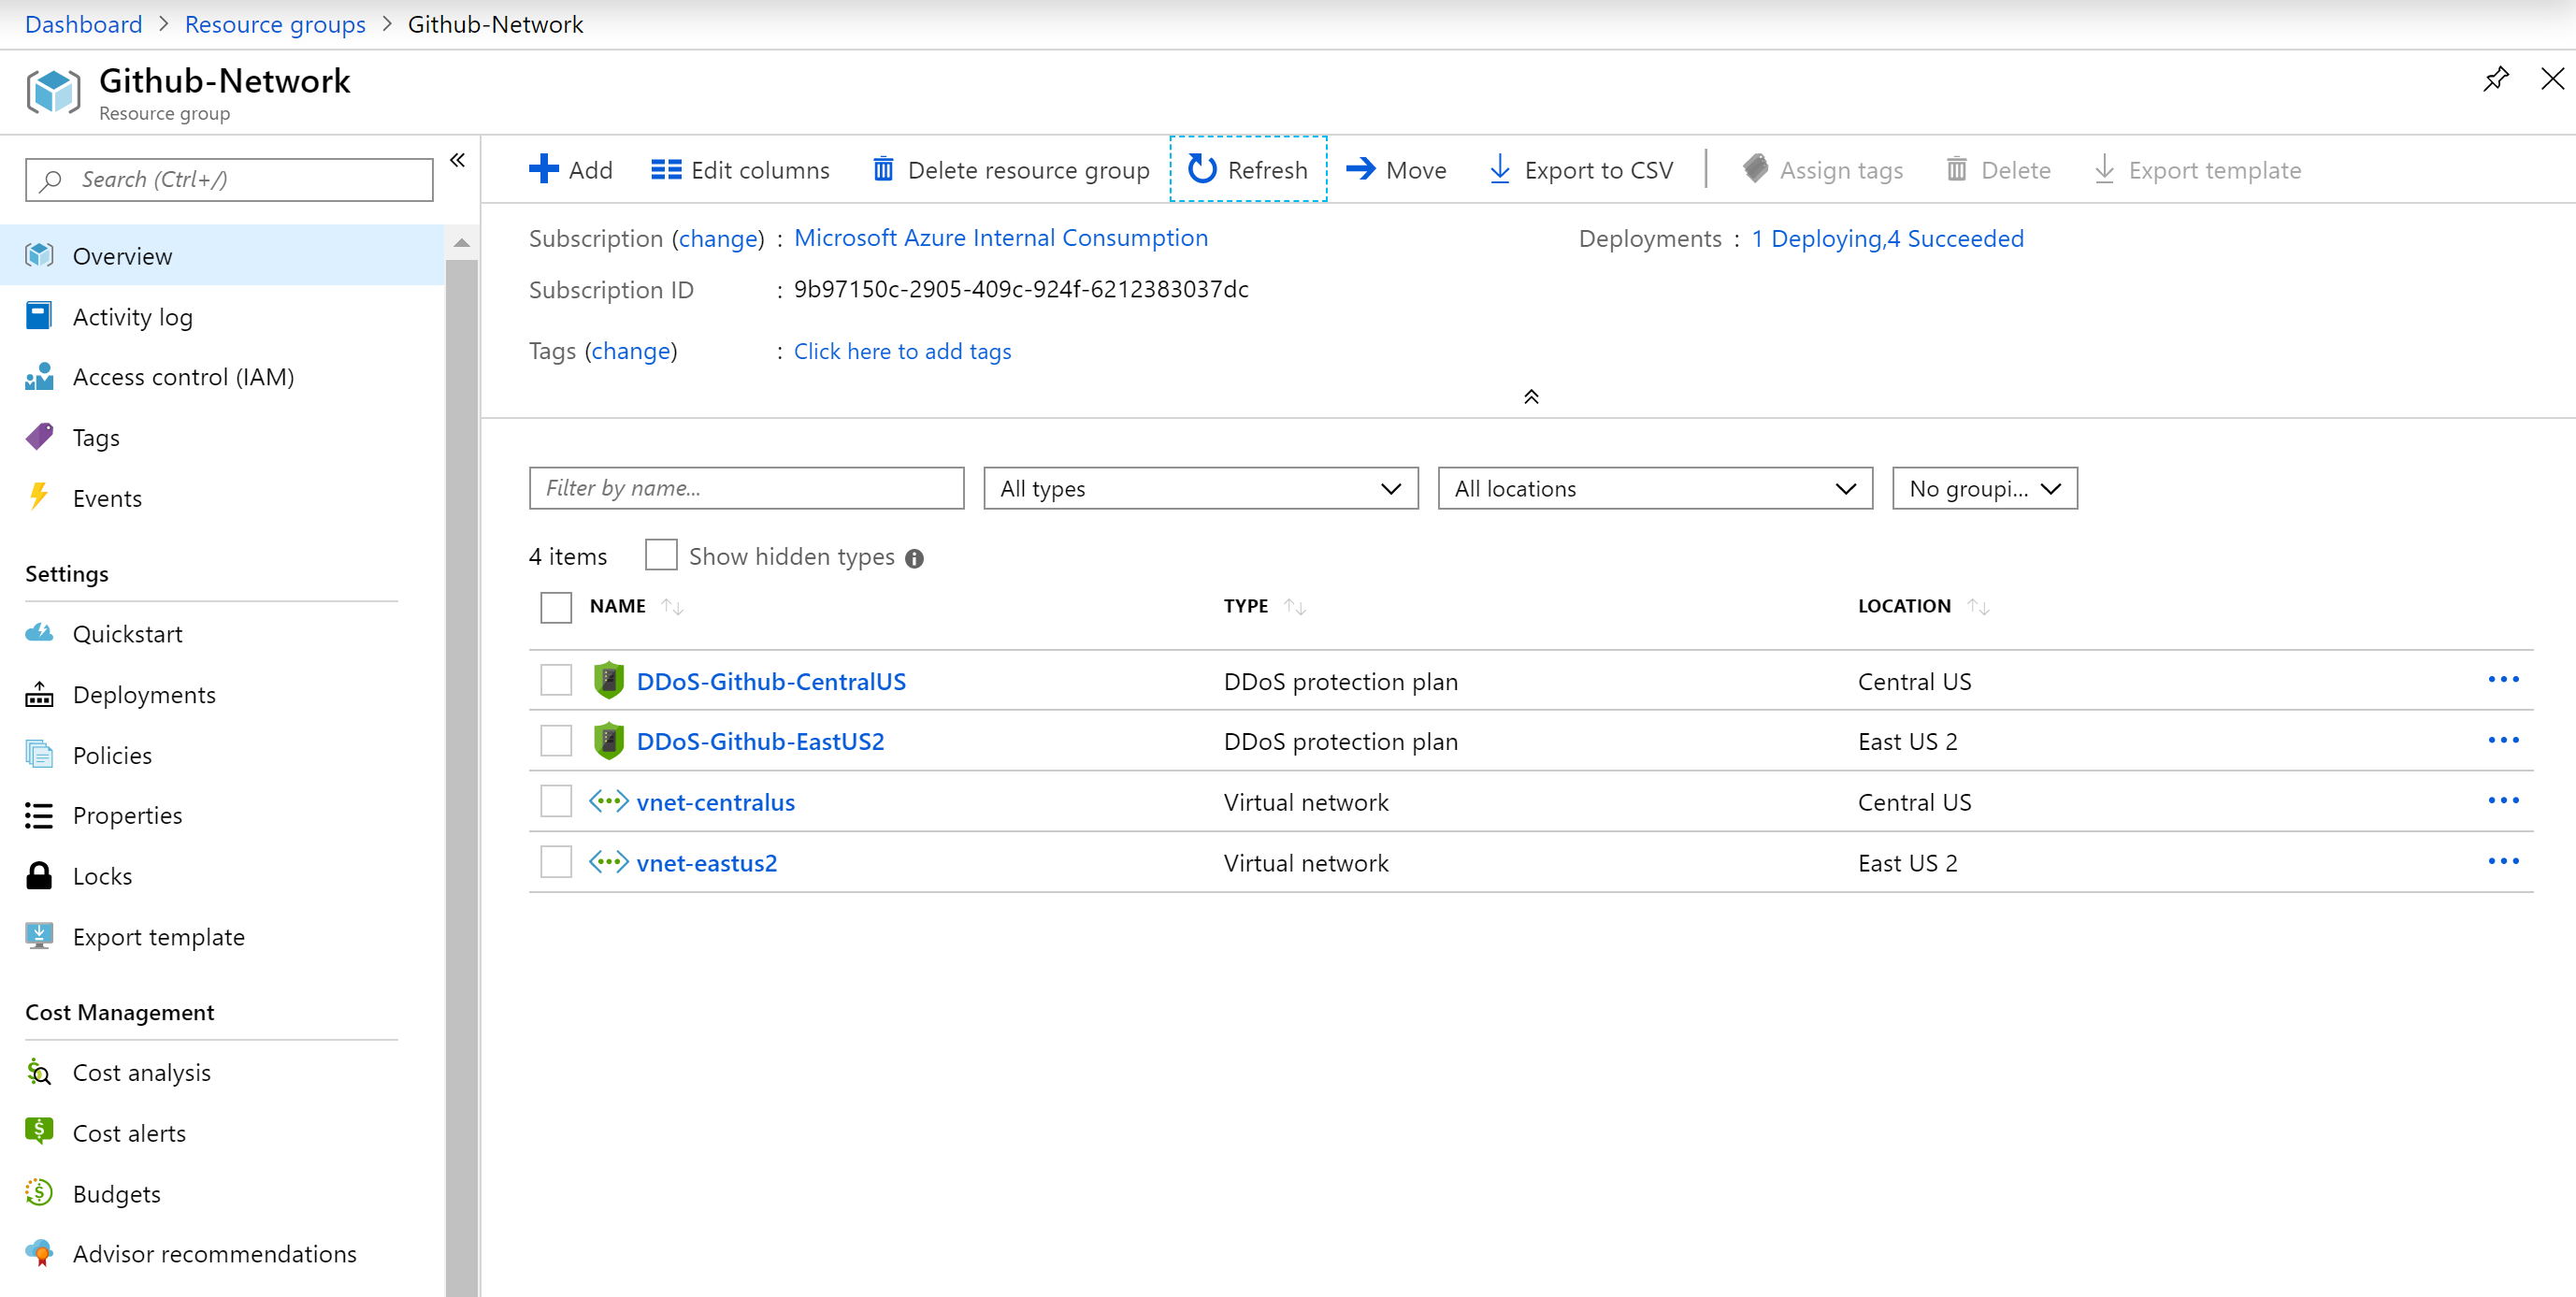2576x1297 pixels.
Task: Click the greyed Delete toolbar button
Action: pos(1999,170)
